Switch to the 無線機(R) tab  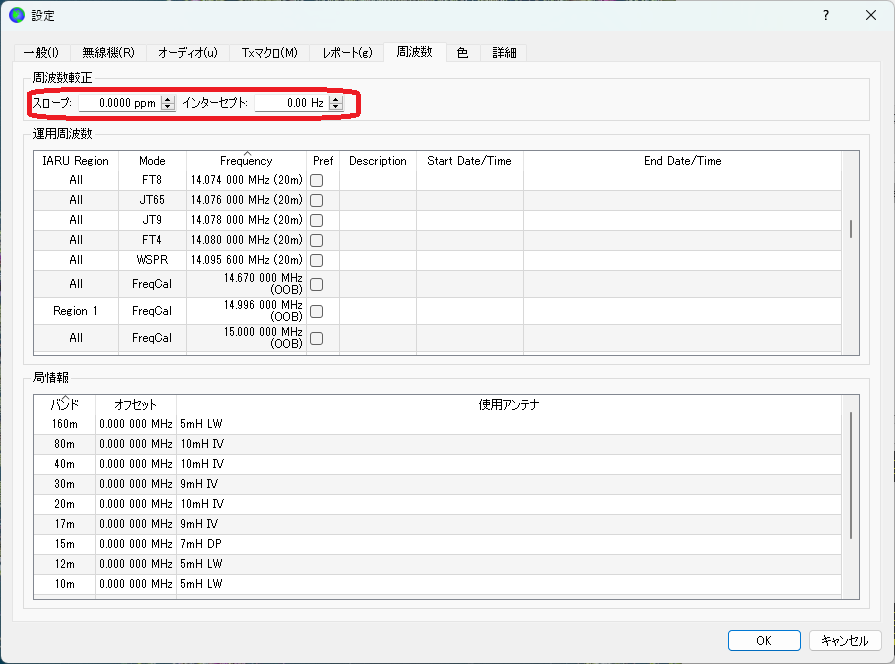pyautogui.click(x=108, y=53)
